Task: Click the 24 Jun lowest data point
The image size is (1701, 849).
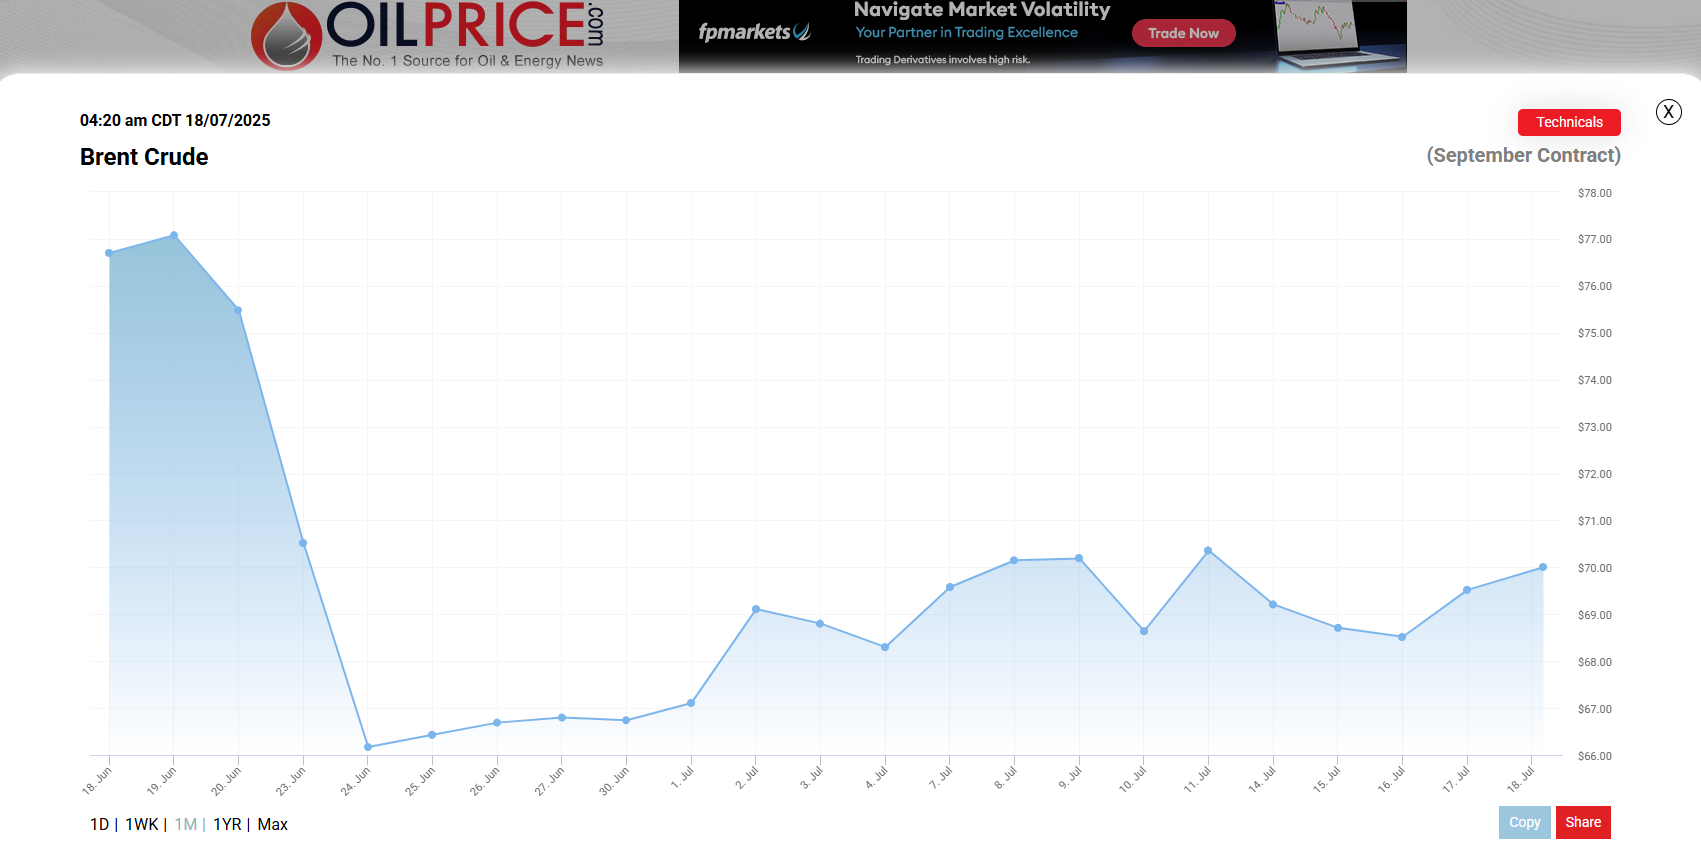Action: pos(368,747)
